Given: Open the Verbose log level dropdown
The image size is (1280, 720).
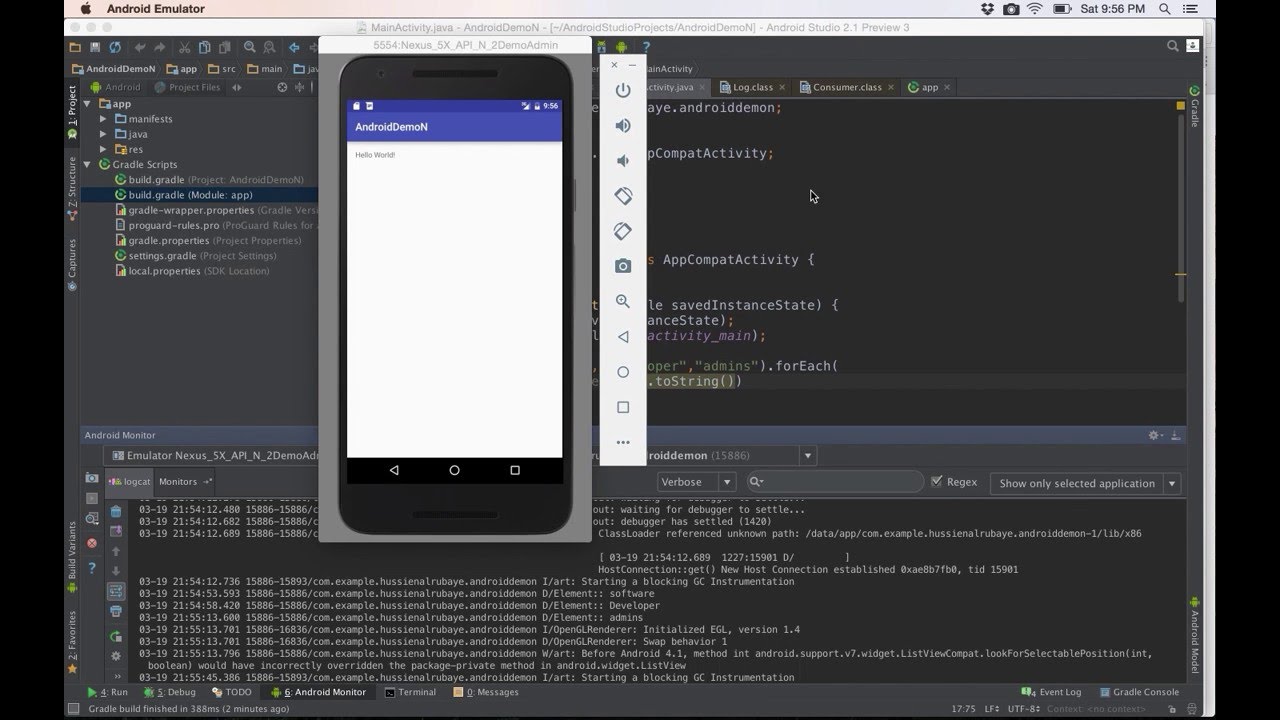Looking at the screenshot, I should pos(697,482).
